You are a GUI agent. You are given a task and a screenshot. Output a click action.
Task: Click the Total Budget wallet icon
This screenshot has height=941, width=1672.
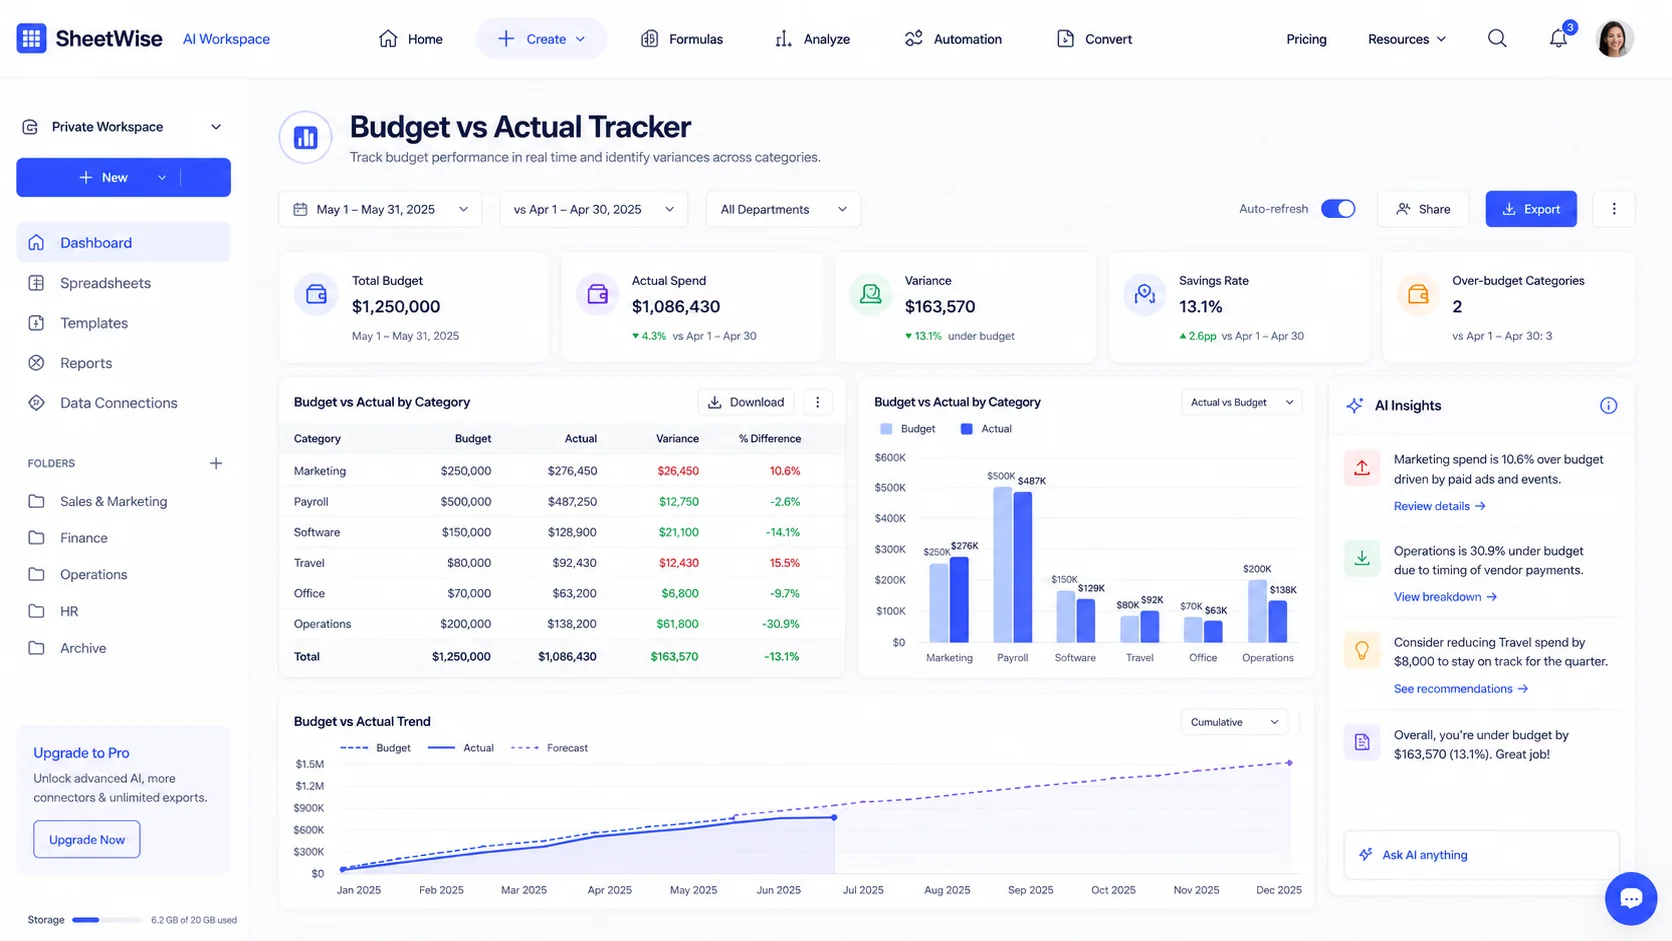click(316, 294)
